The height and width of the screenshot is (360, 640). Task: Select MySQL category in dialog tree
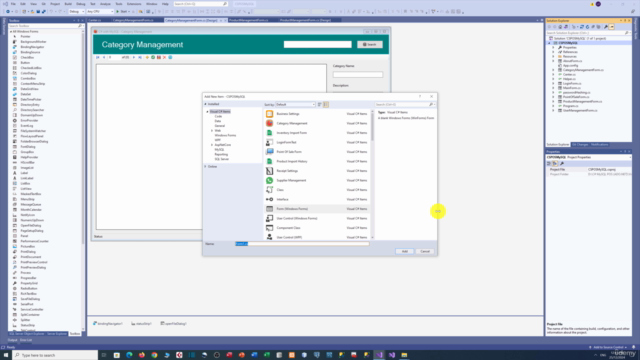point(219,150)
